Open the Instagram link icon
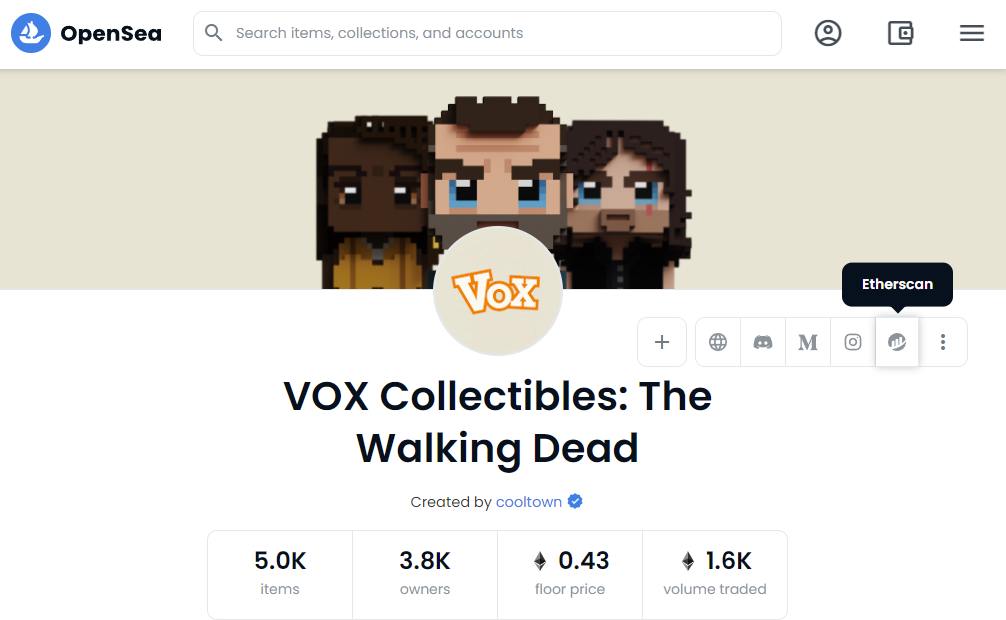Image resolution: width=1006 pixels, height=620 pixels. point(853,342)
